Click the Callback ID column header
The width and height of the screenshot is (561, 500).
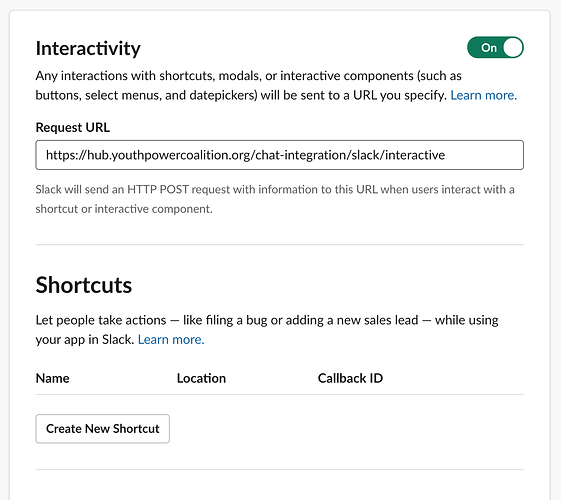[x=350, y=378]
